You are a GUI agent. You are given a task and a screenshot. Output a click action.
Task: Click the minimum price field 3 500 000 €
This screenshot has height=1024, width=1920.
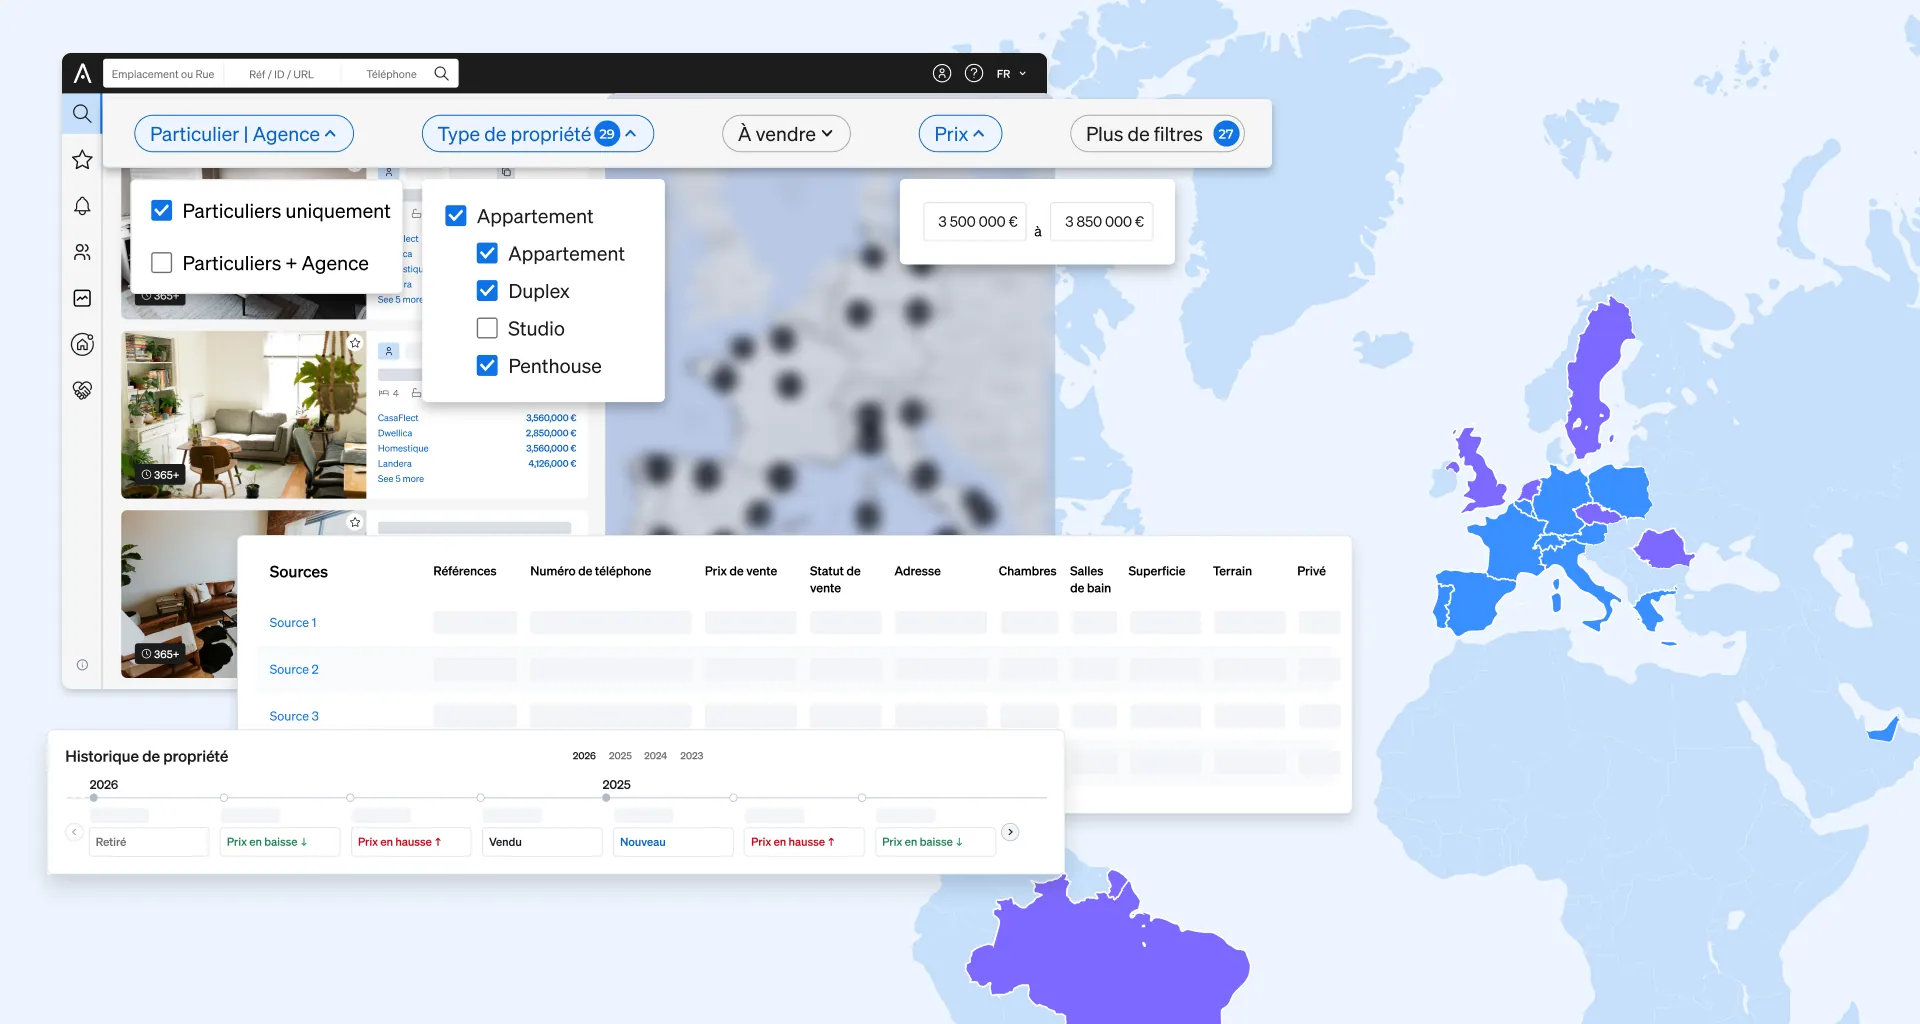tap(976, 222)
